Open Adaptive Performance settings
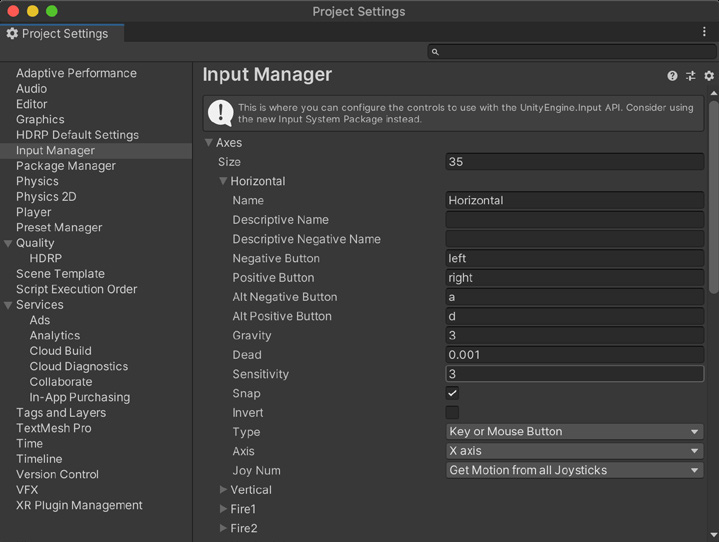 coord(76,73)
